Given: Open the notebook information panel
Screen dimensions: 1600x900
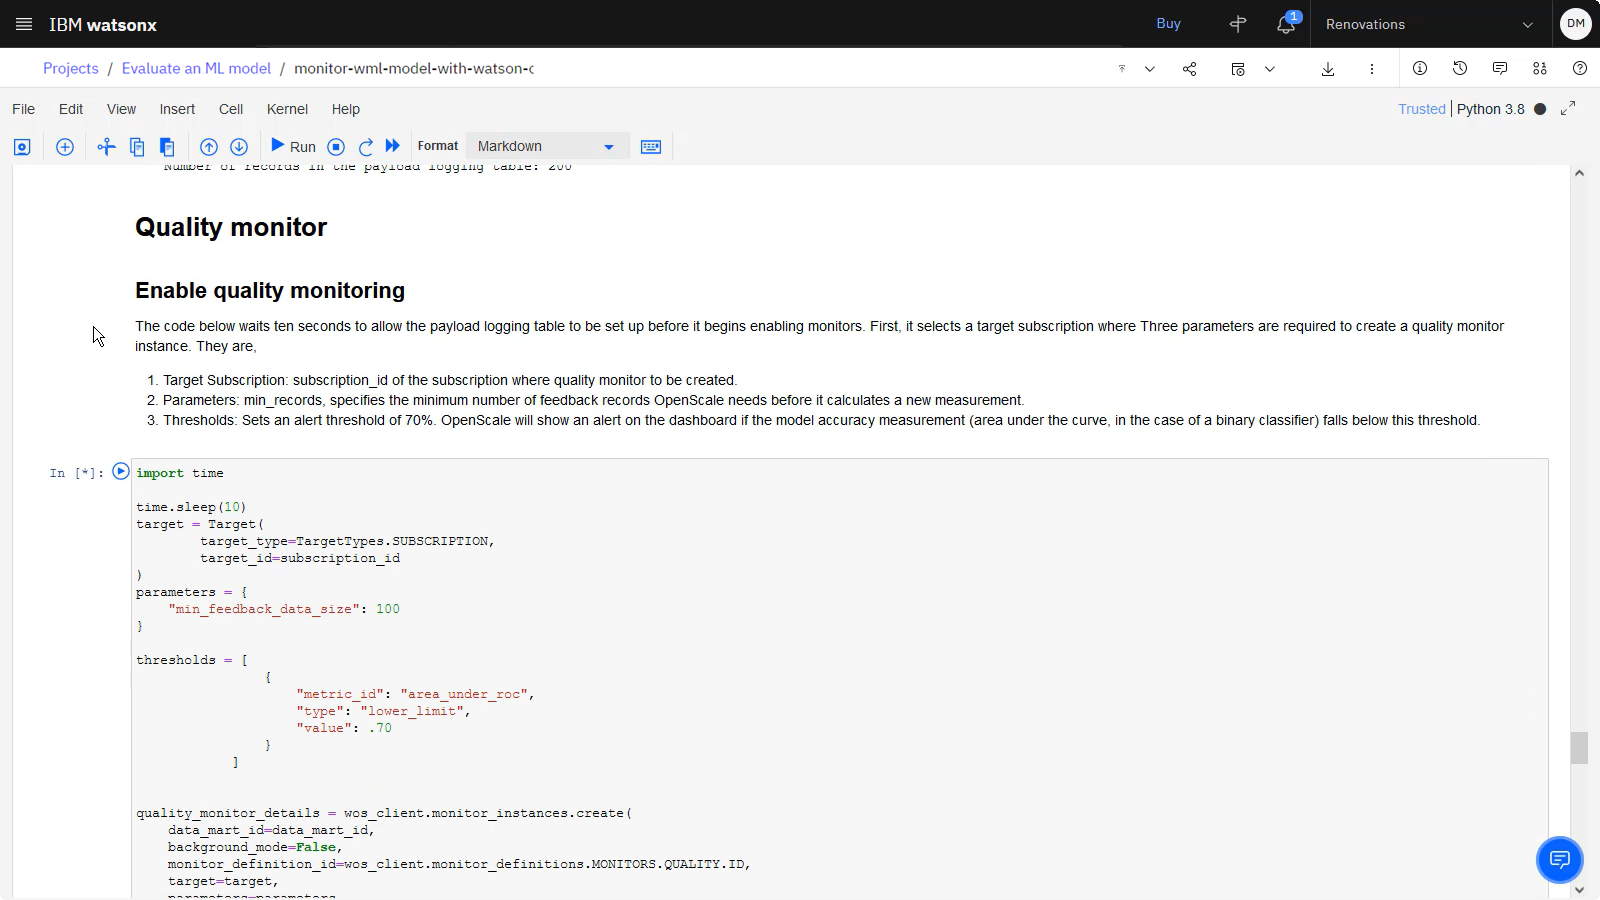Looking at the screenshot, I should 1420,68.
